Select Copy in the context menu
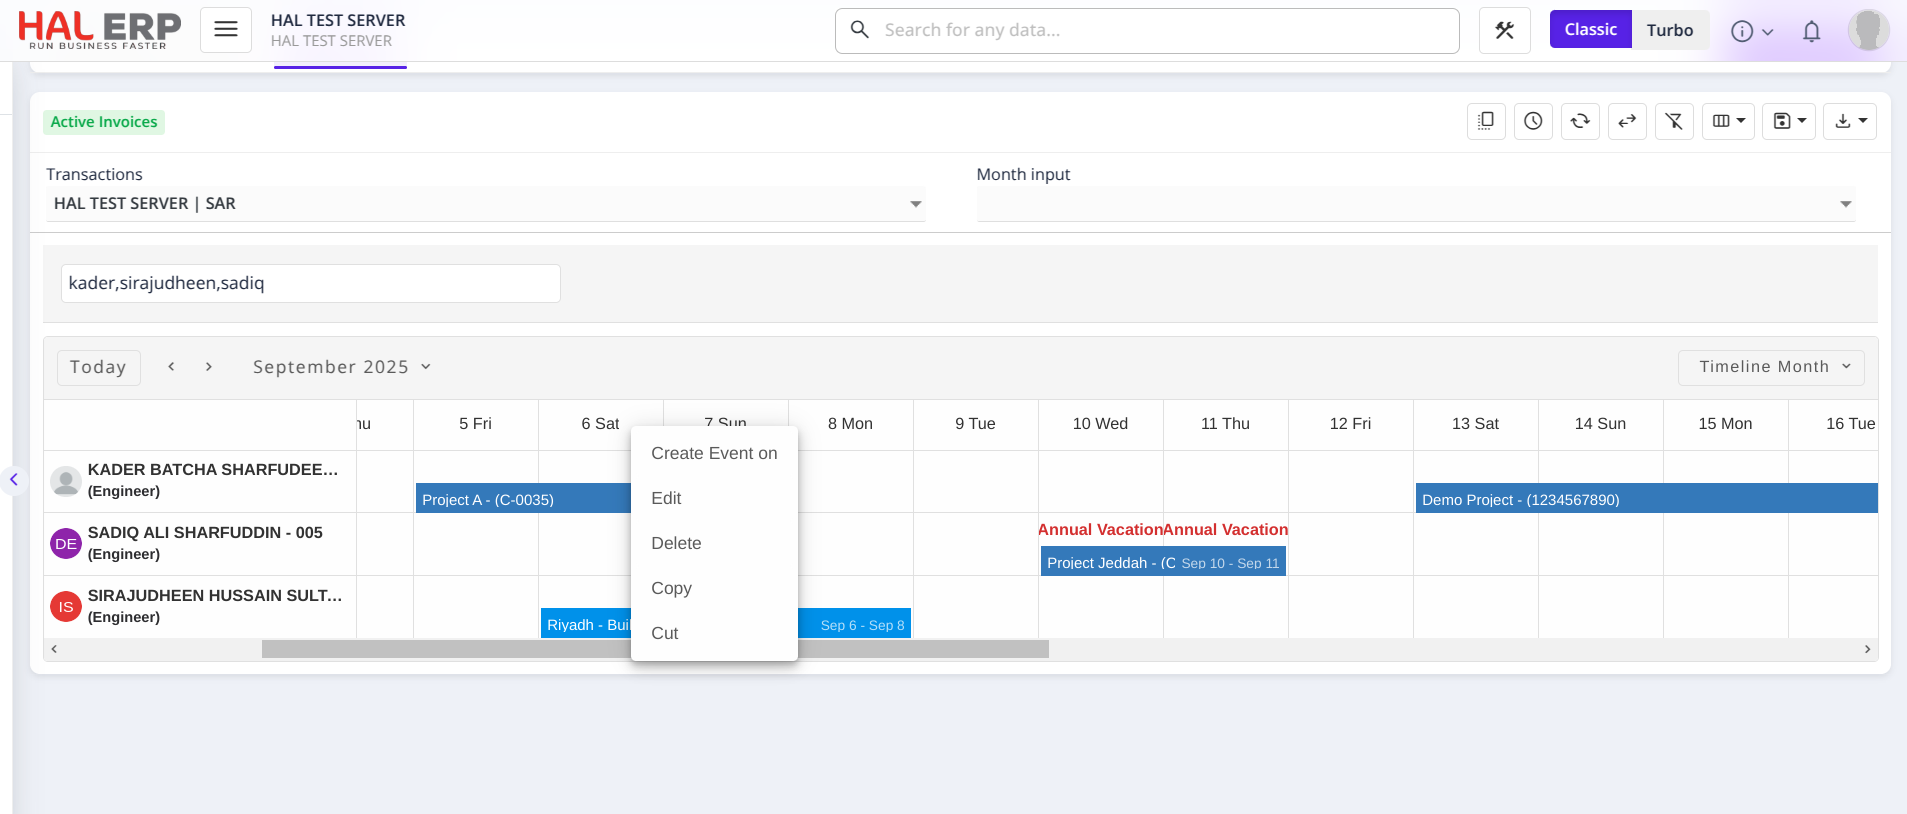Viewport: 1907px width, 814px height. [x=671, y=588]
